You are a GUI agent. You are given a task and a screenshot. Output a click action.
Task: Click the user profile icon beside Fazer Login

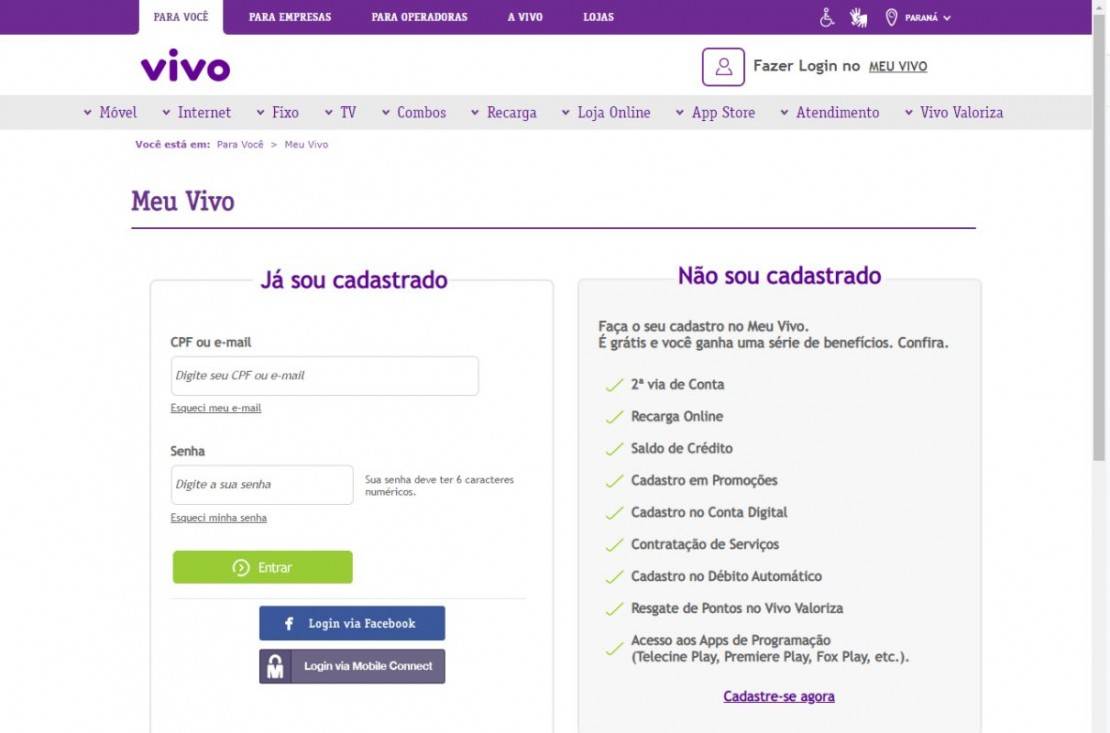tap(723, 65)
